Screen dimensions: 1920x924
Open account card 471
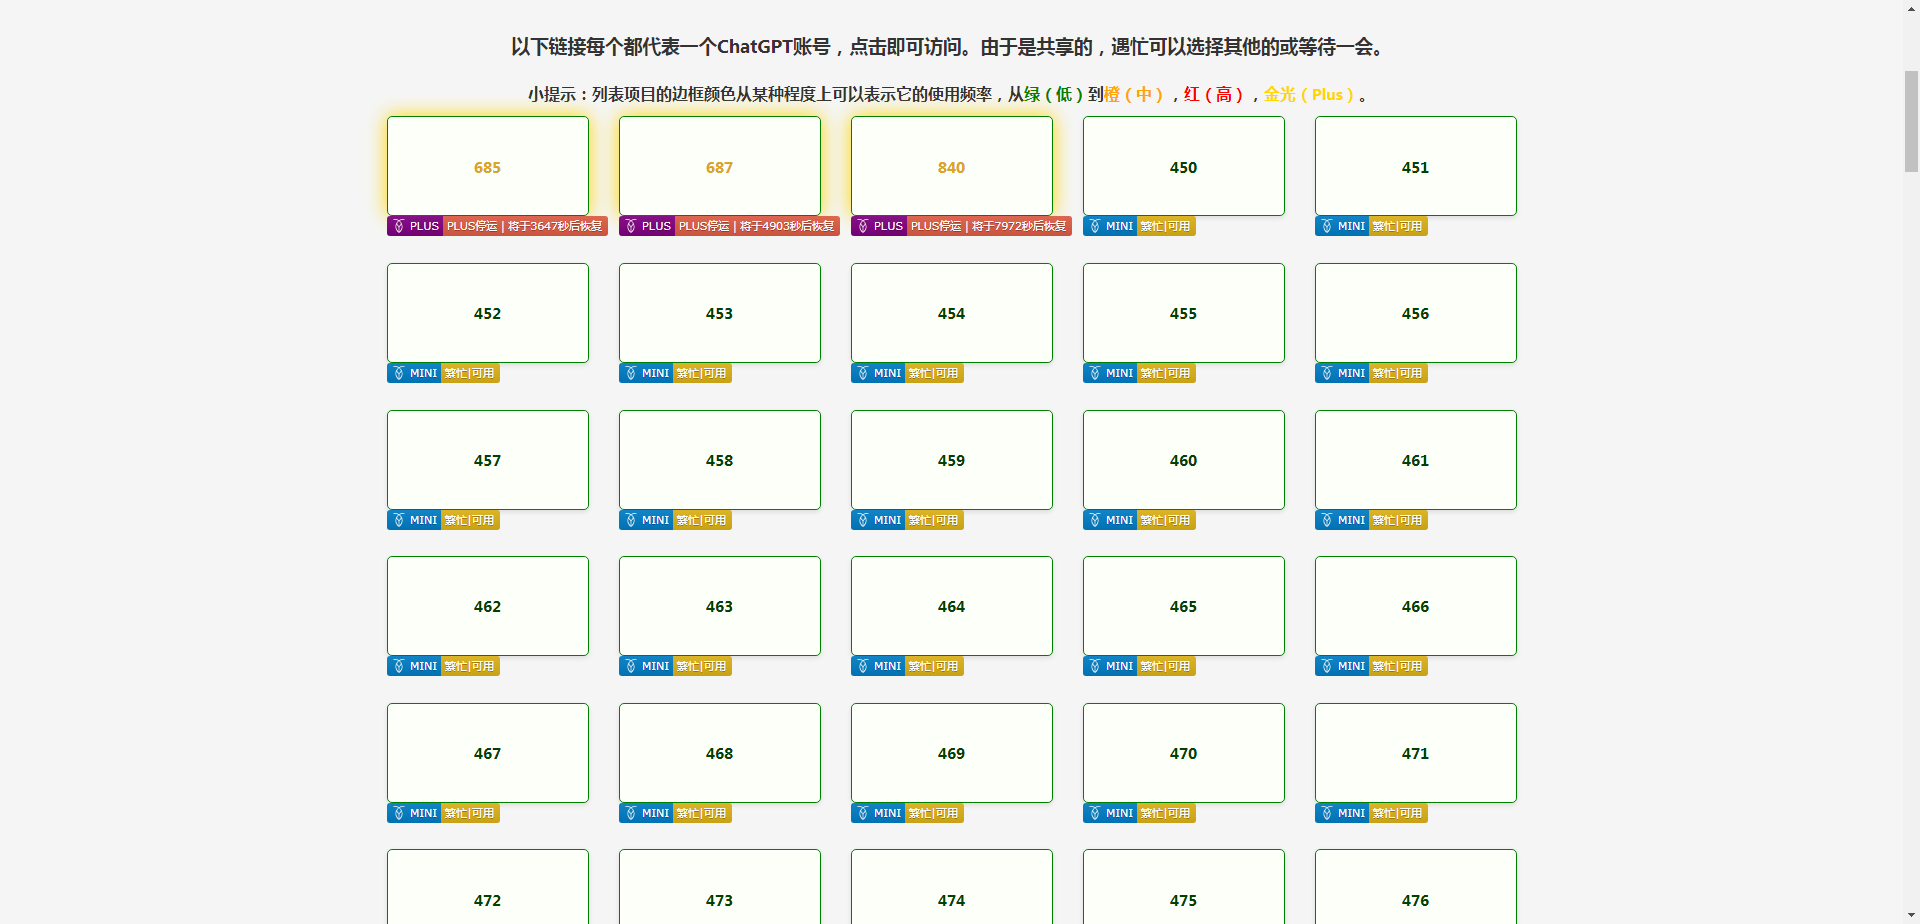pyautogui.click(x=1416, y=753)
